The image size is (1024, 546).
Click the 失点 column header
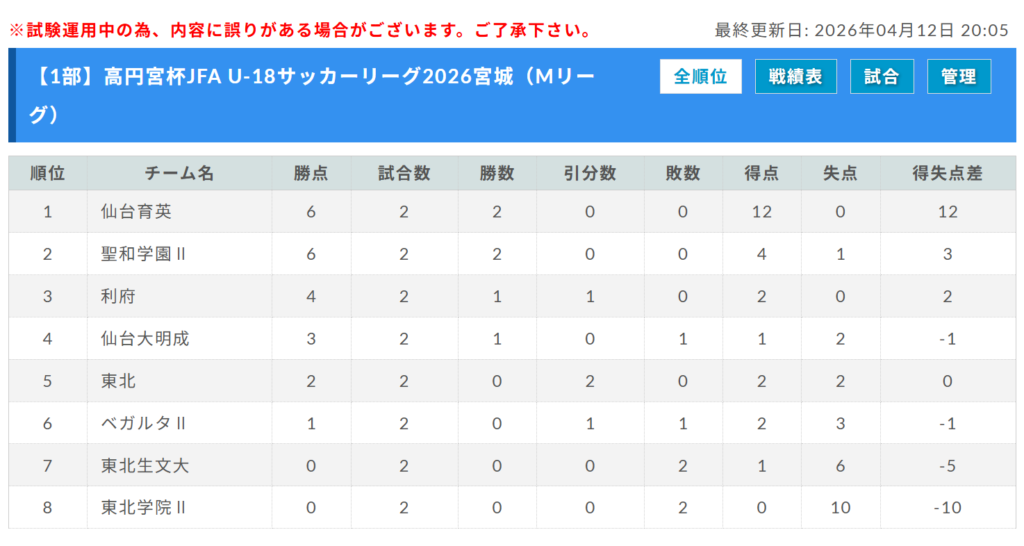840,173
